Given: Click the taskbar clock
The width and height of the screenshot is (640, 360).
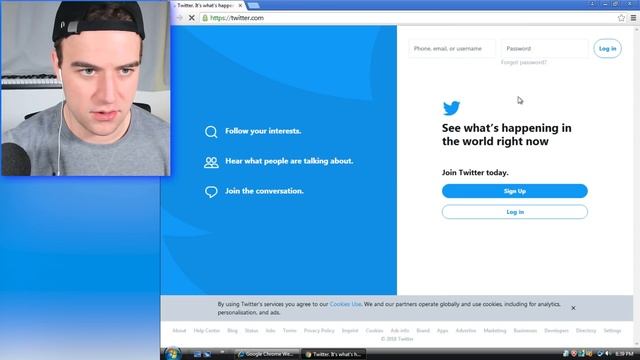Looking at the screenshot, I should pos(624,354).
